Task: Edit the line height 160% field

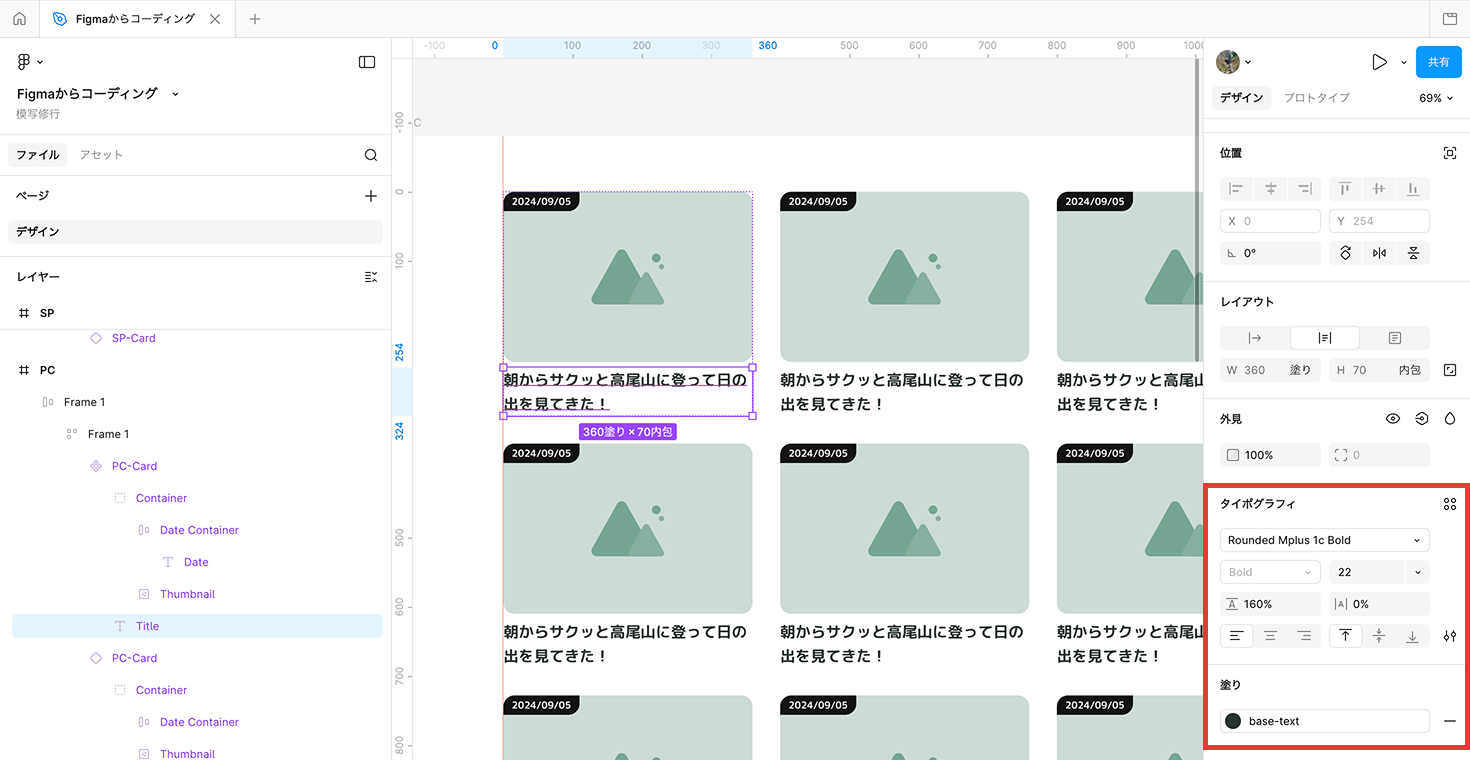Action: coord(1270,604)
